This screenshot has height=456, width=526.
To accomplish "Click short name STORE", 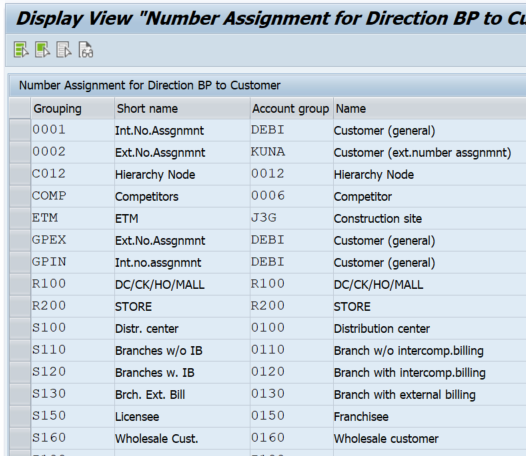I will [x=182, y=306].
